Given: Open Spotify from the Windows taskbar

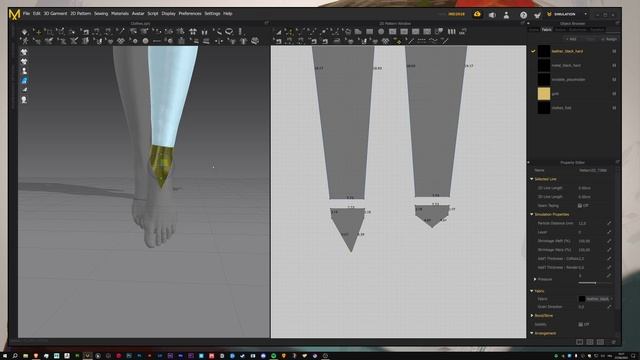Looking at the screenshot, I should pos(273,356).
